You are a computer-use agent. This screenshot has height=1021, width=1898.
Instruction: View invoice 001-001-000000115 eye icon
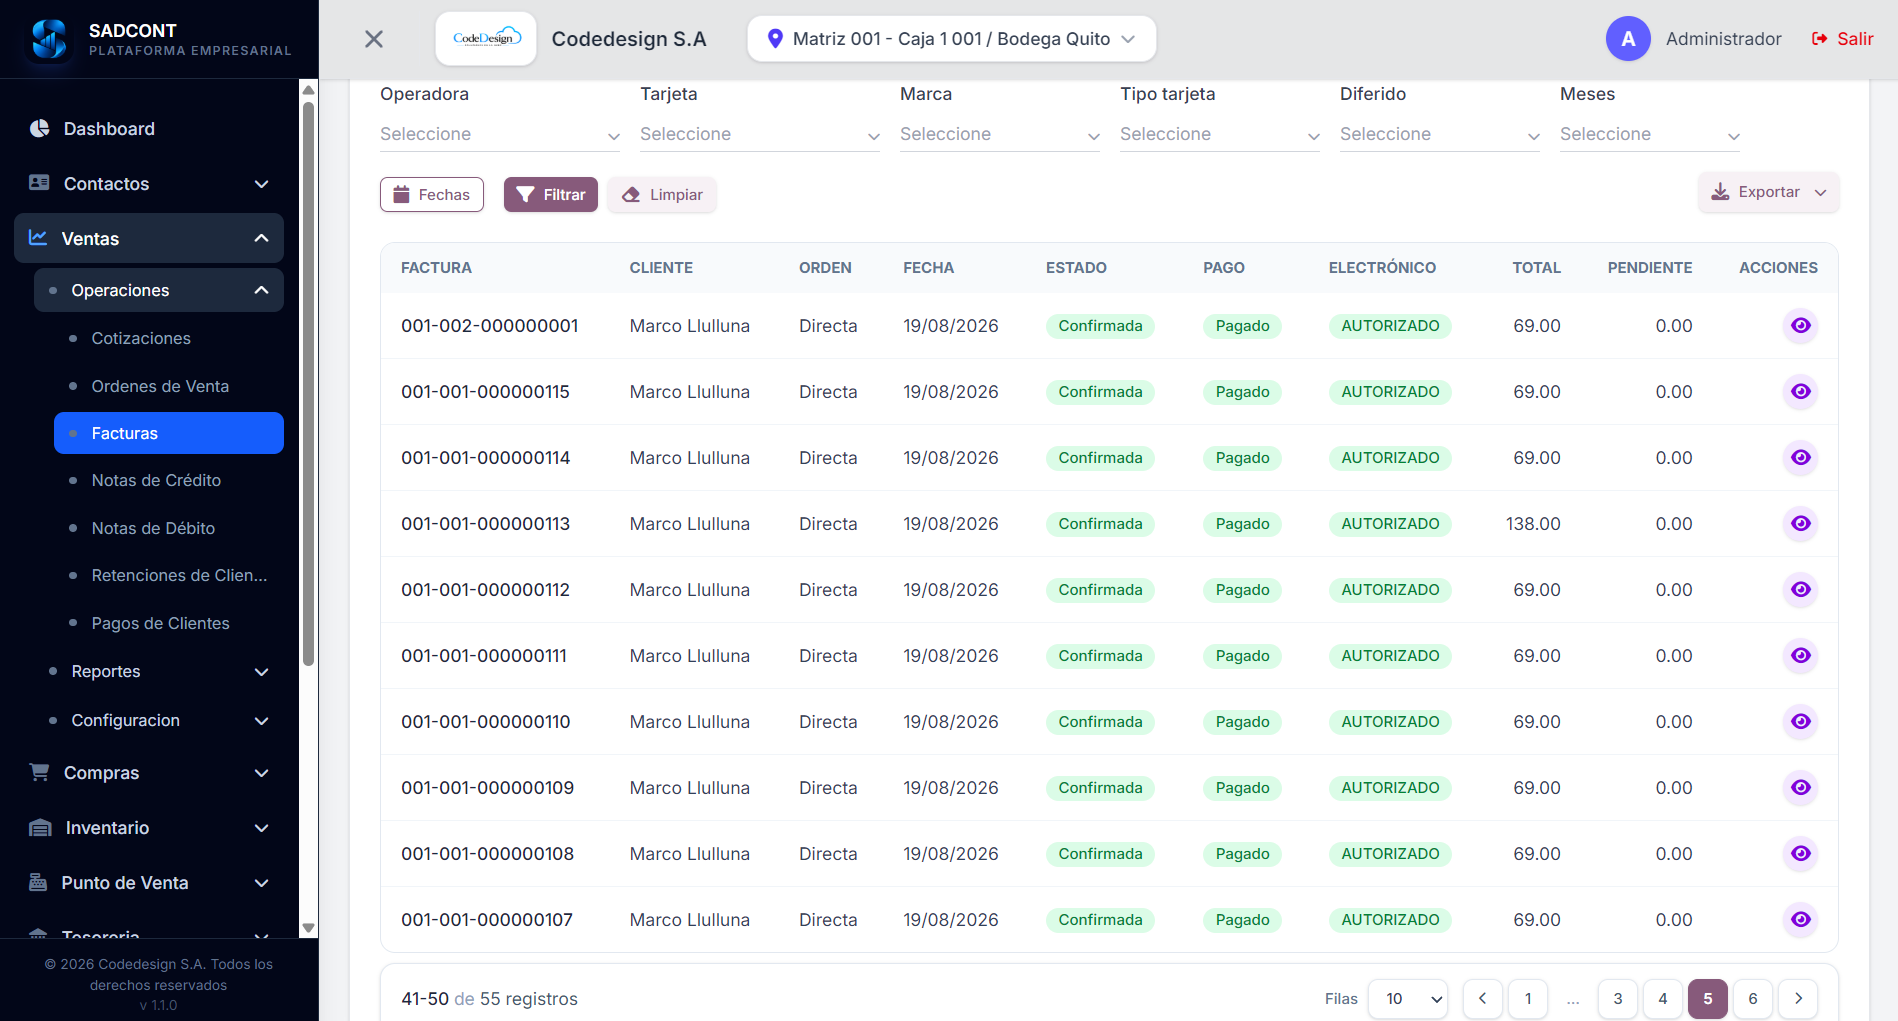1800,391
